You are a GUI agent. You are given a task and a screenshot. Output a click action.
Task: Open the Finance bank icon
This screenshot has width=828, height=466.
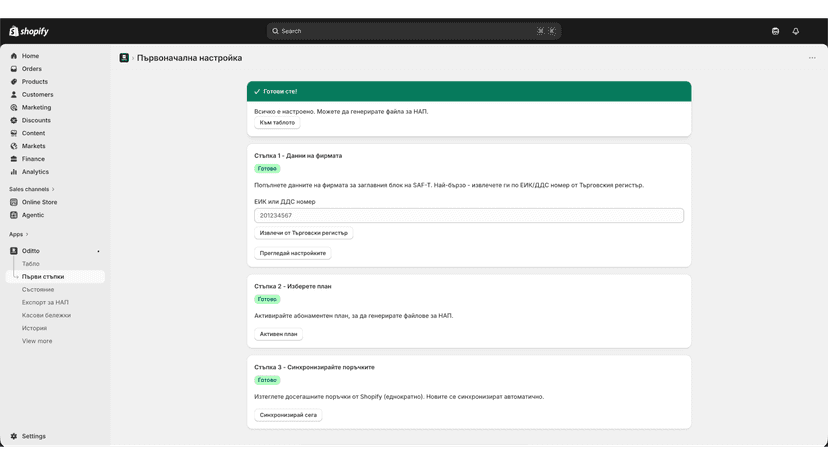coord(14,159)
